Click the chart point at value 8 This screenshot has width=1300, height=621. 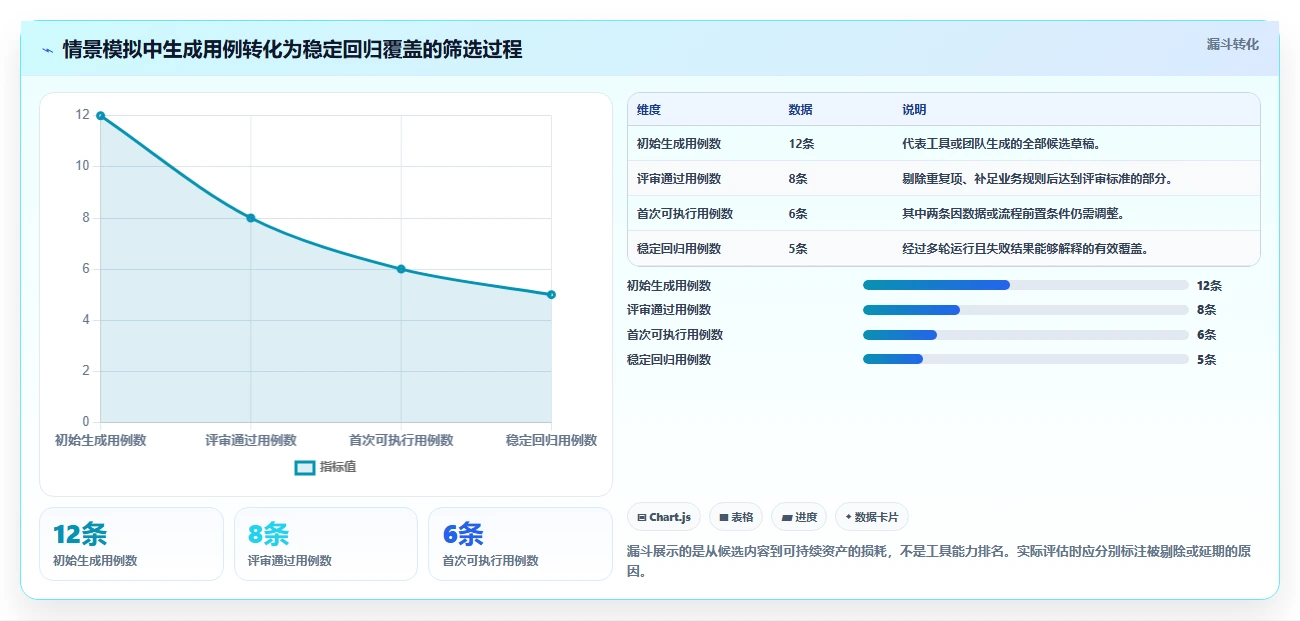click(x=251, y=218)
